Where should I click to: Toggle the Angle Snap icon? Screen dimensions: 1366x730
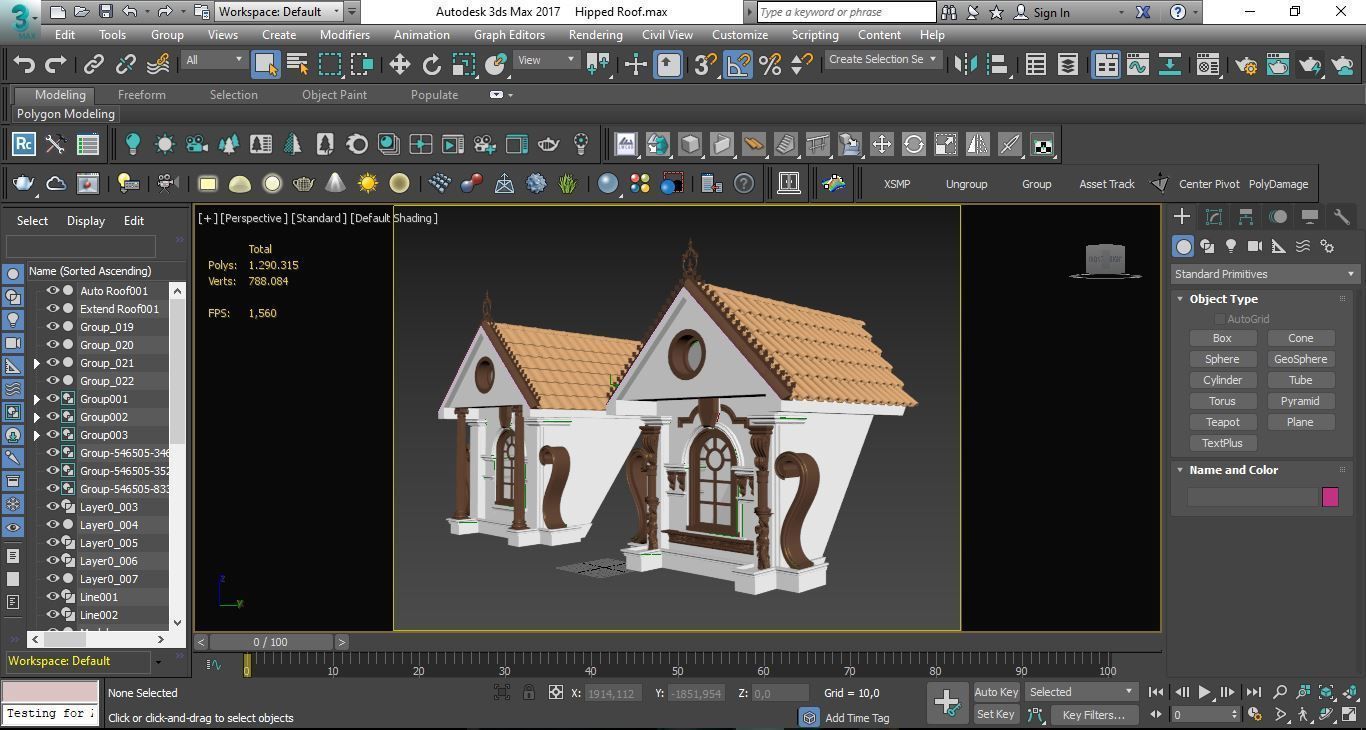click(738, 64)
